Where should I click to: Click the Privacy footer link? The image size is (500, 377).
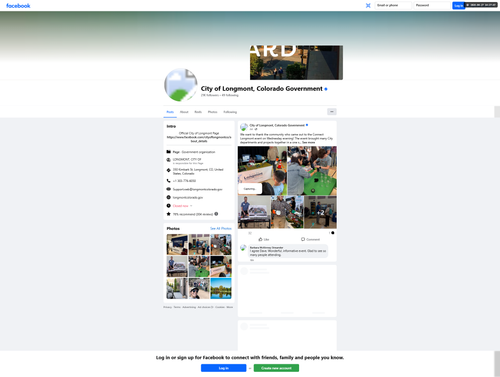(167, 307)
